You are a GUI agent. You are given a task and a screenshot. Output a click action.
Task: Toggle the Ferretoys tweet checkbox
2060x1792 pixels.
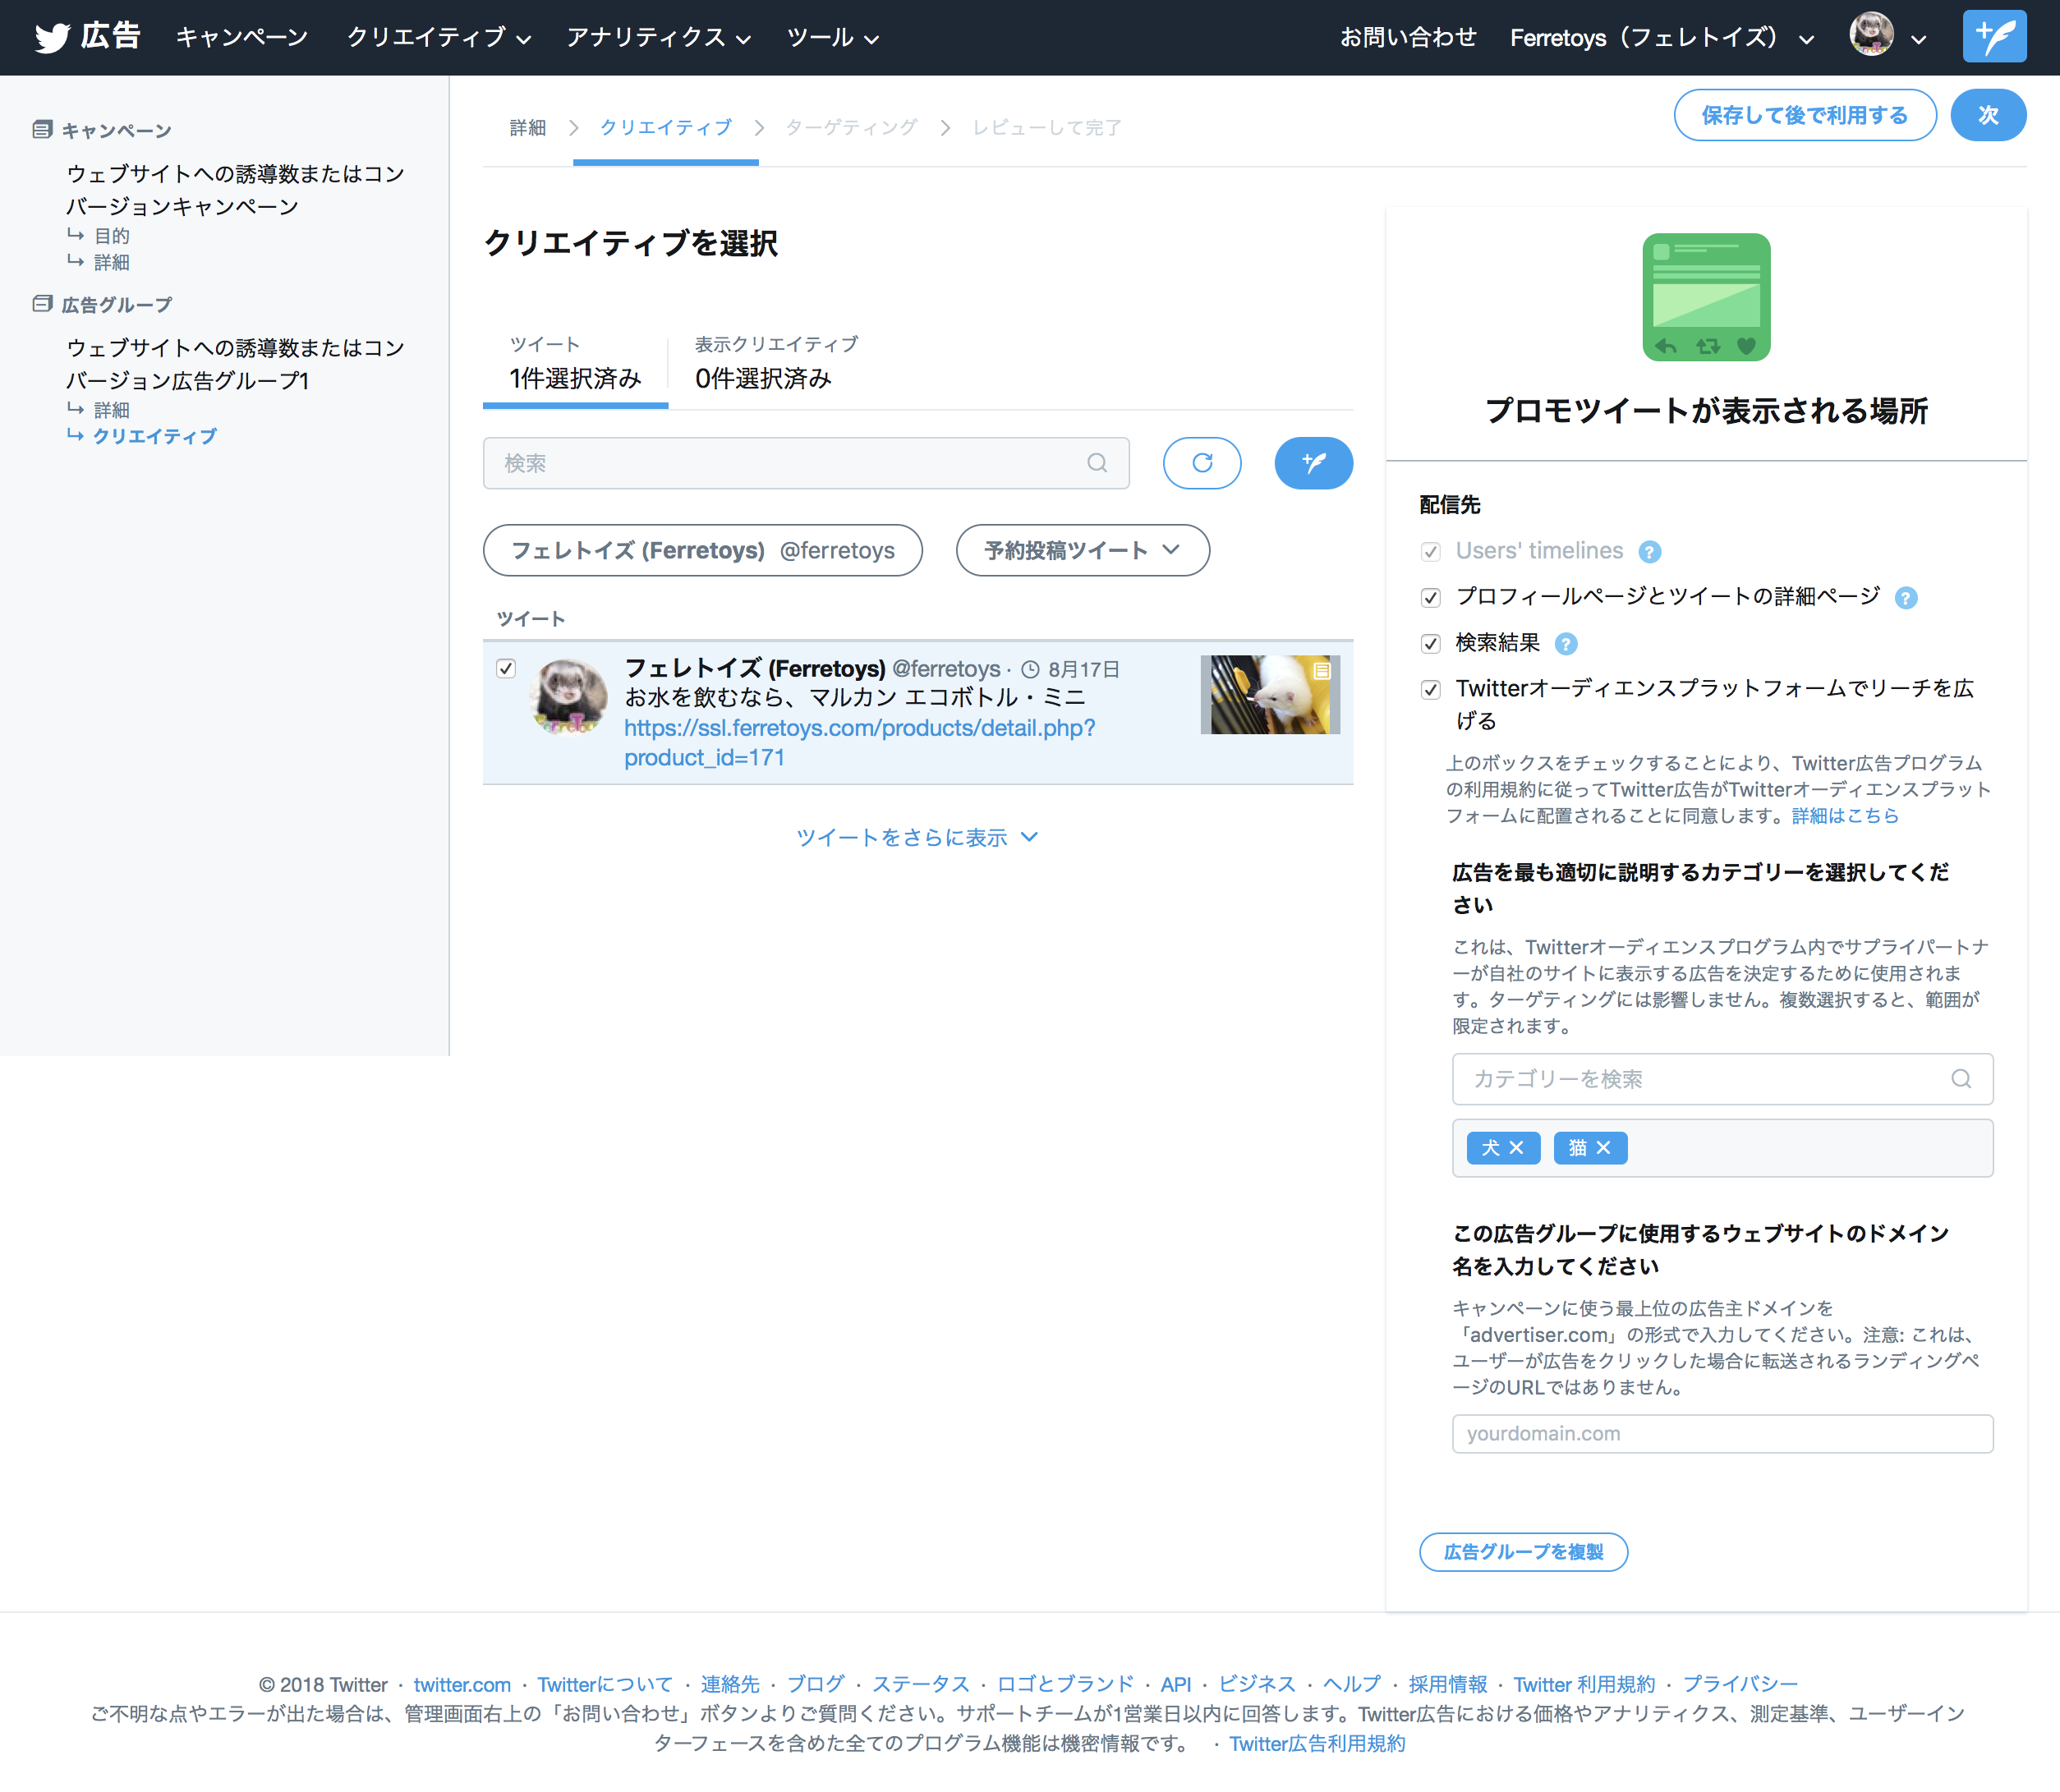click(506, 669)
